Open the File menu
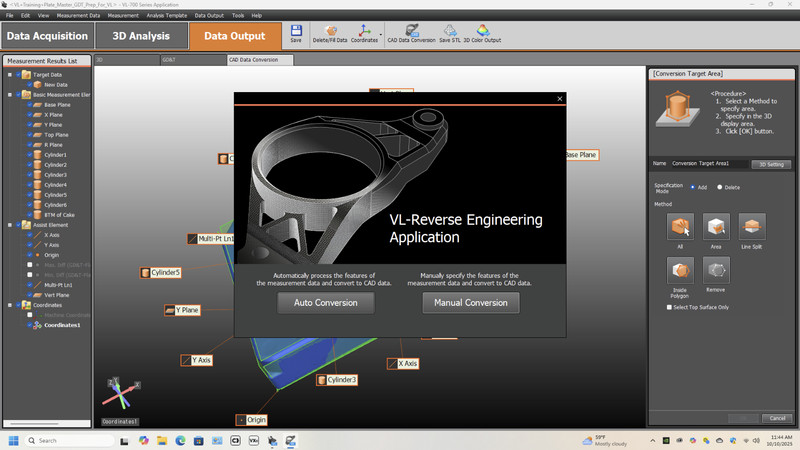This screenshot has height=450, width=800. 10,15
